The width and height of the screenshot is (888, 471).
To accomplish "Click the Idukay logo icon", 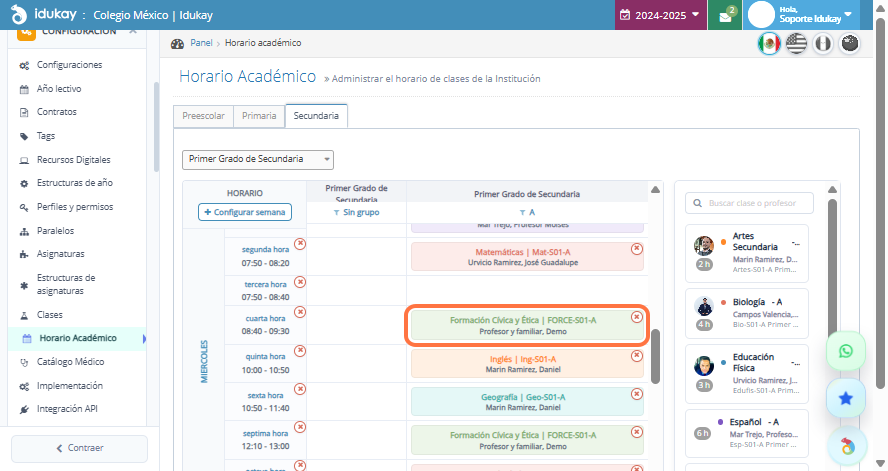I will (x=19, y=14).
